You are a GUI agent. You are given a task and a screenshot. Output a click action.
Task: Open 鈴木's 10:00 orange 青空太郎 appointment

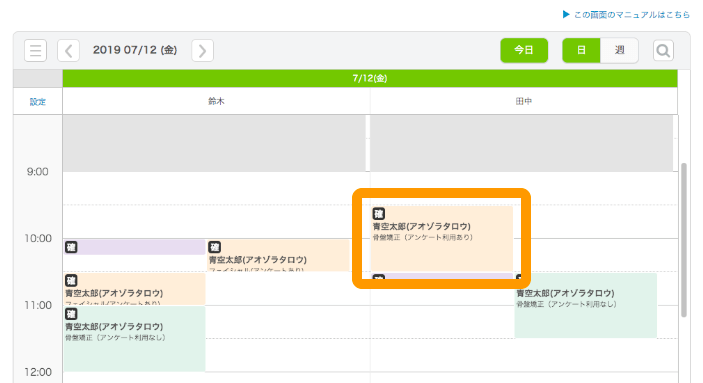tap(278, 255)
